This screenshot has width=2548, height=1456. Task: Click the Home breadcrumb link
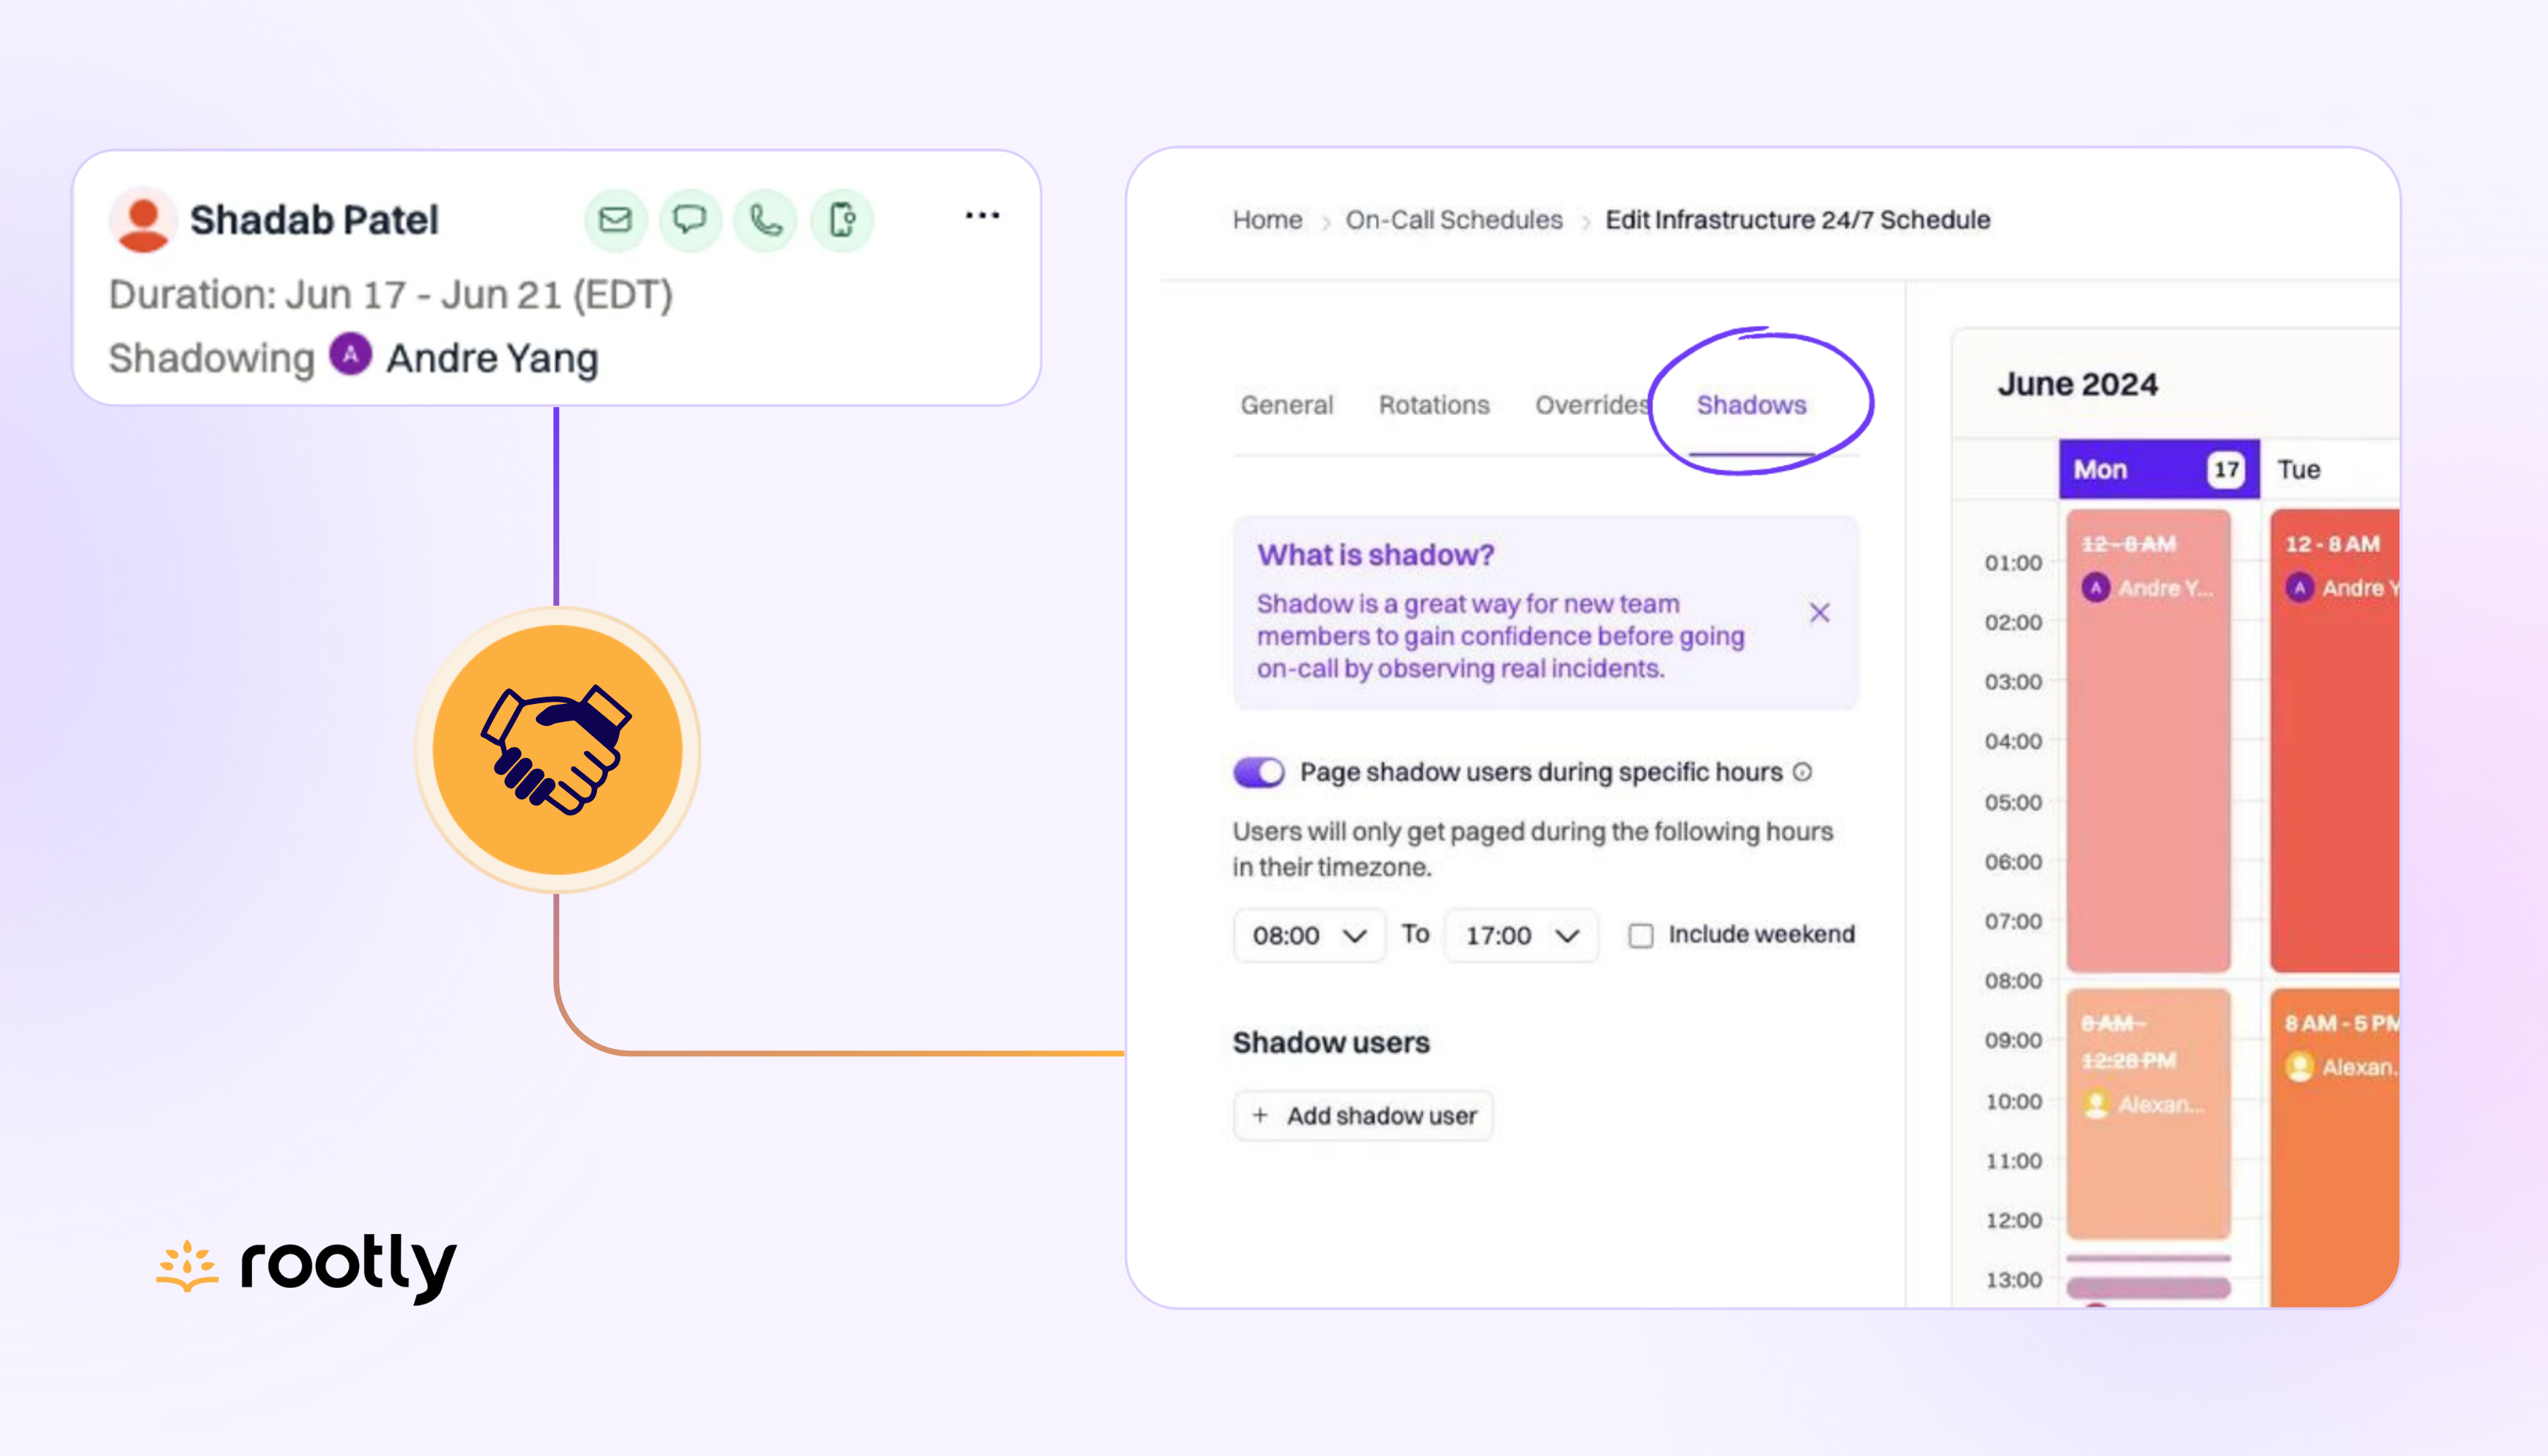click(x=1266, y=220)
